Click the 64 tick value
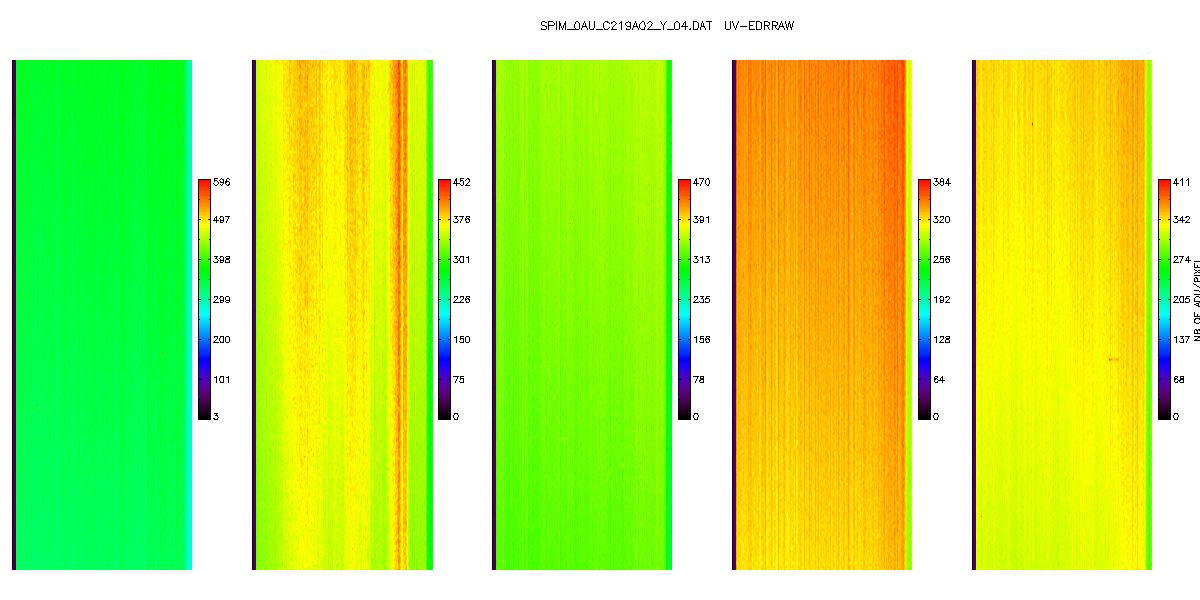The height and width of the screenshot is (600, 1200). pyautogui.click(x=938, y=379)
